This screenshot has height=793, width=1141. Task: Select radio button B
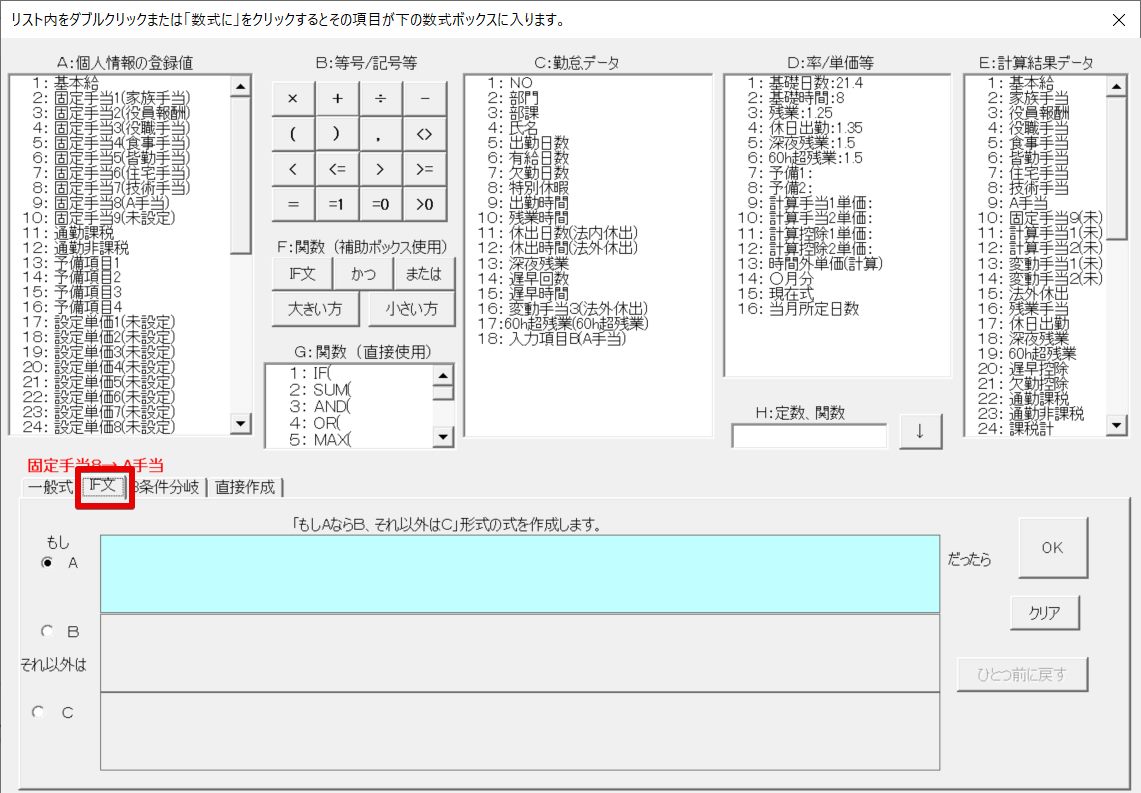[x=47, y=632]
